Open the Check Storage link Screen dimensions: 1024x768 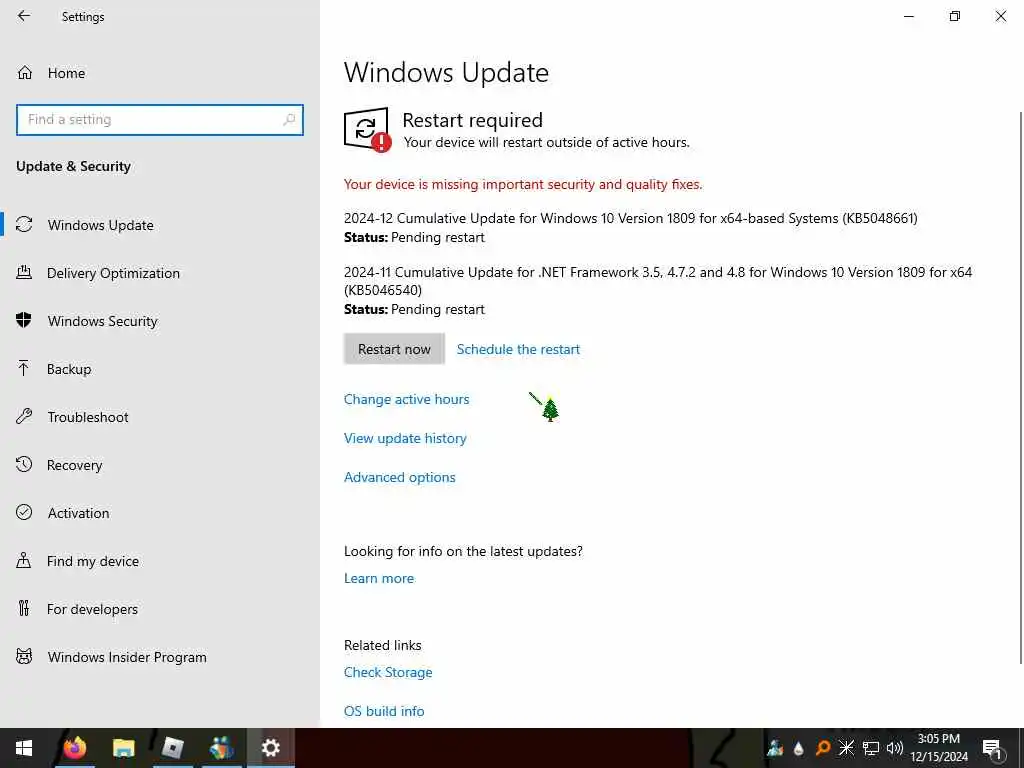[x=388, y=673]
